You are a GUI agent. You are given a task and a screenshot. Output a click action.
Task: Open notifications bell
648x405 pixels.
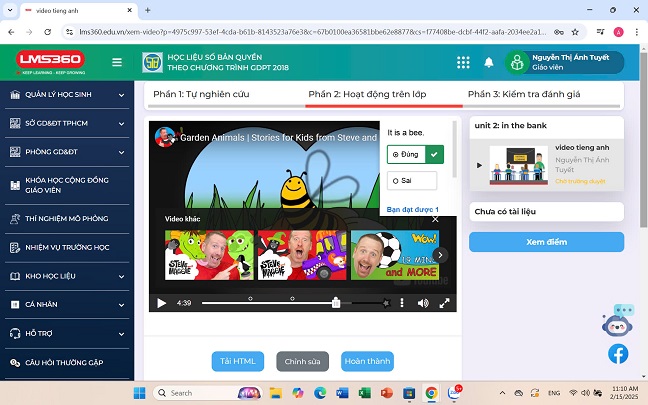488,62
